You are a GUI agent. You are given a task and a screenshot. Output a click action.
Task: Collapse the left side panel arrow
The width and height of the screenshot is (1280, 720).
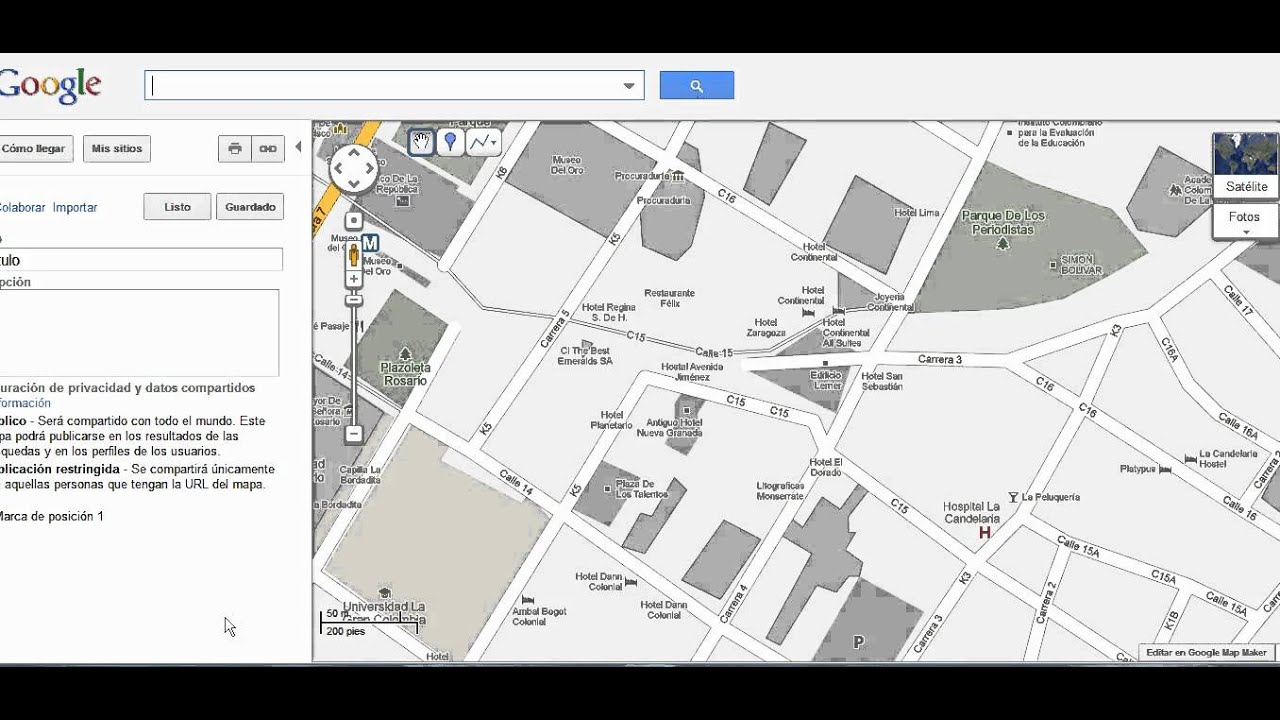pos(298,147)
